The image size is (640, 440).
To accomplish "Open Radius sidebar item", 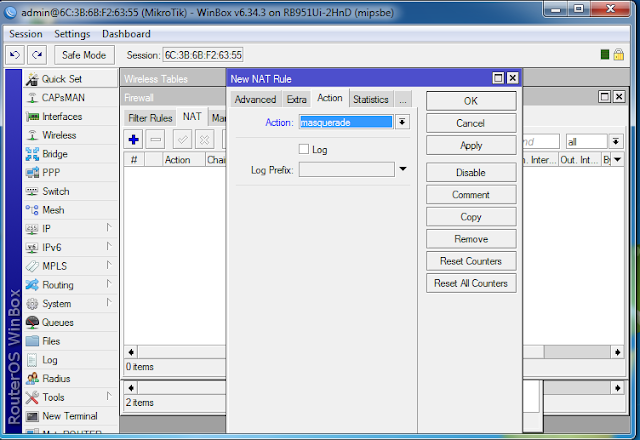I will (70, 379).
